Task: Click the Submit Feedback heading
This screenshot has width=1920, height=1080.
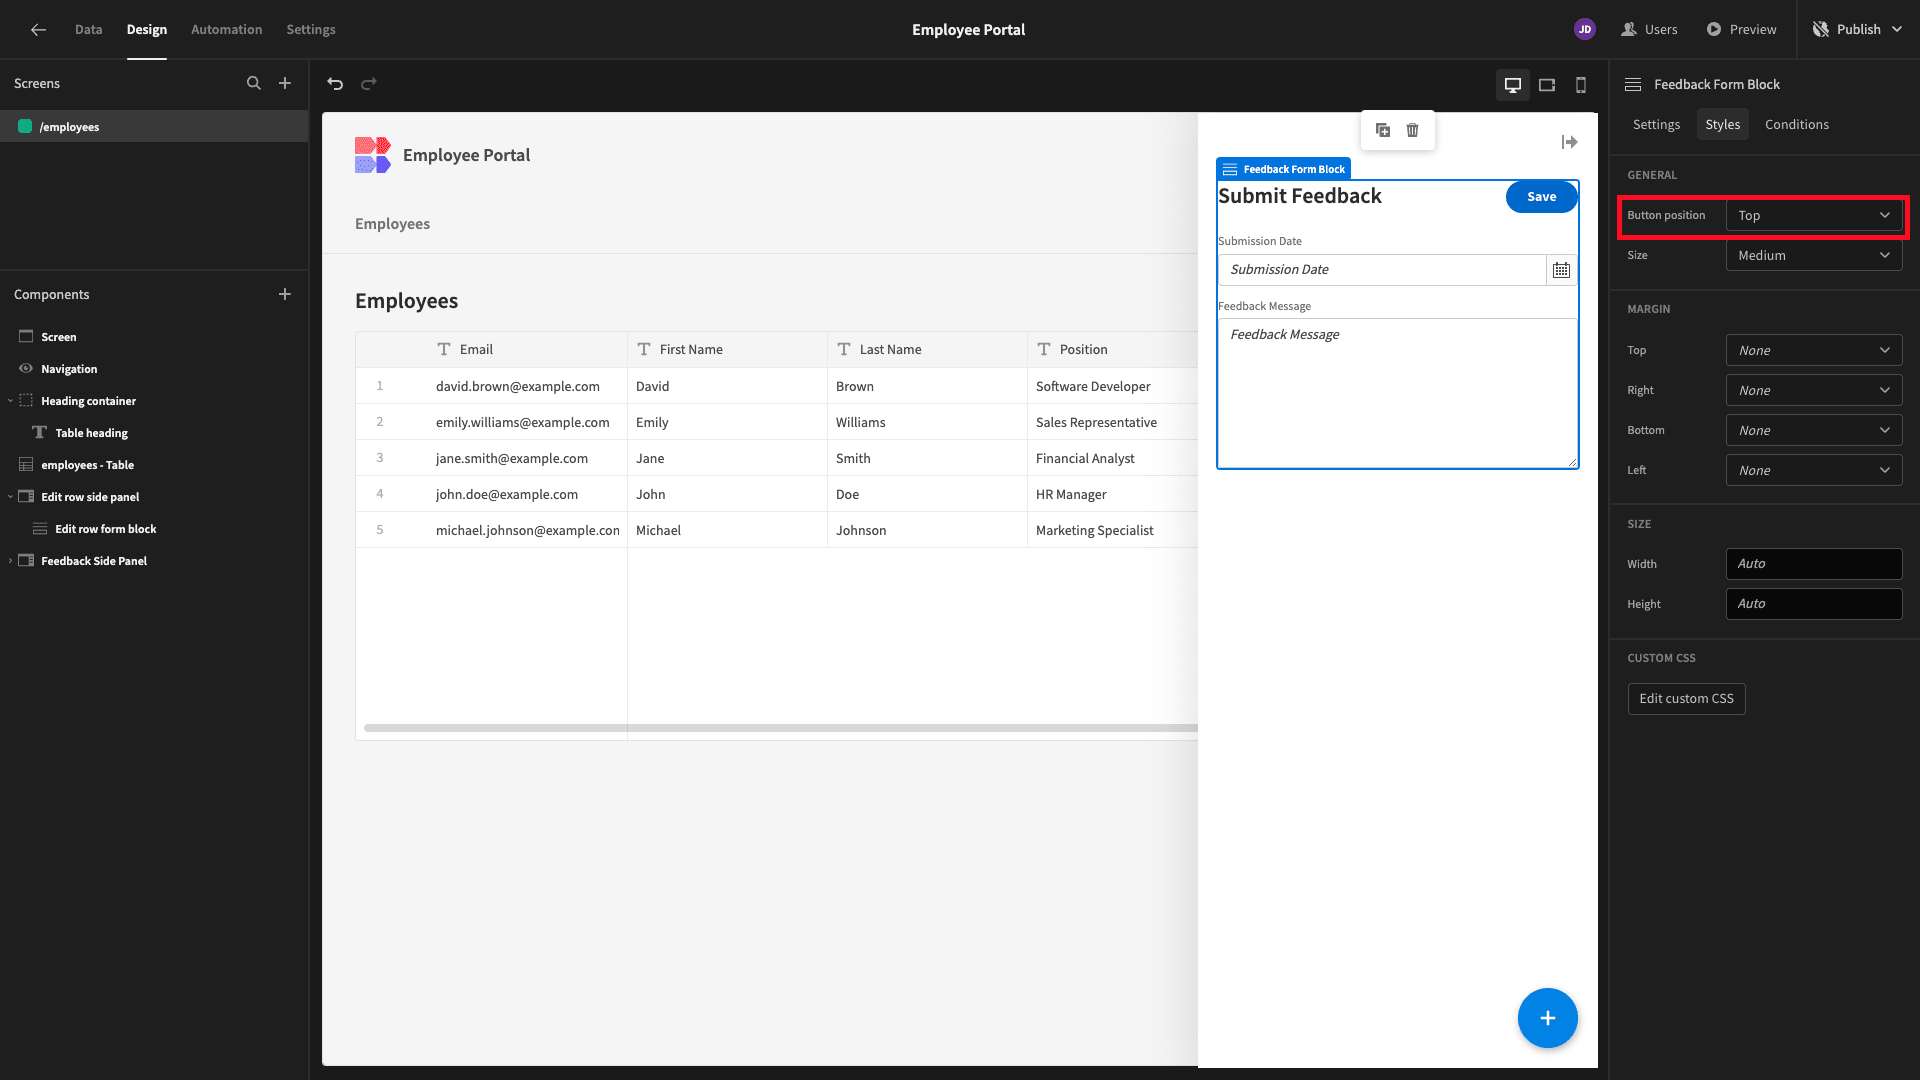Action: pos(1300,197)
